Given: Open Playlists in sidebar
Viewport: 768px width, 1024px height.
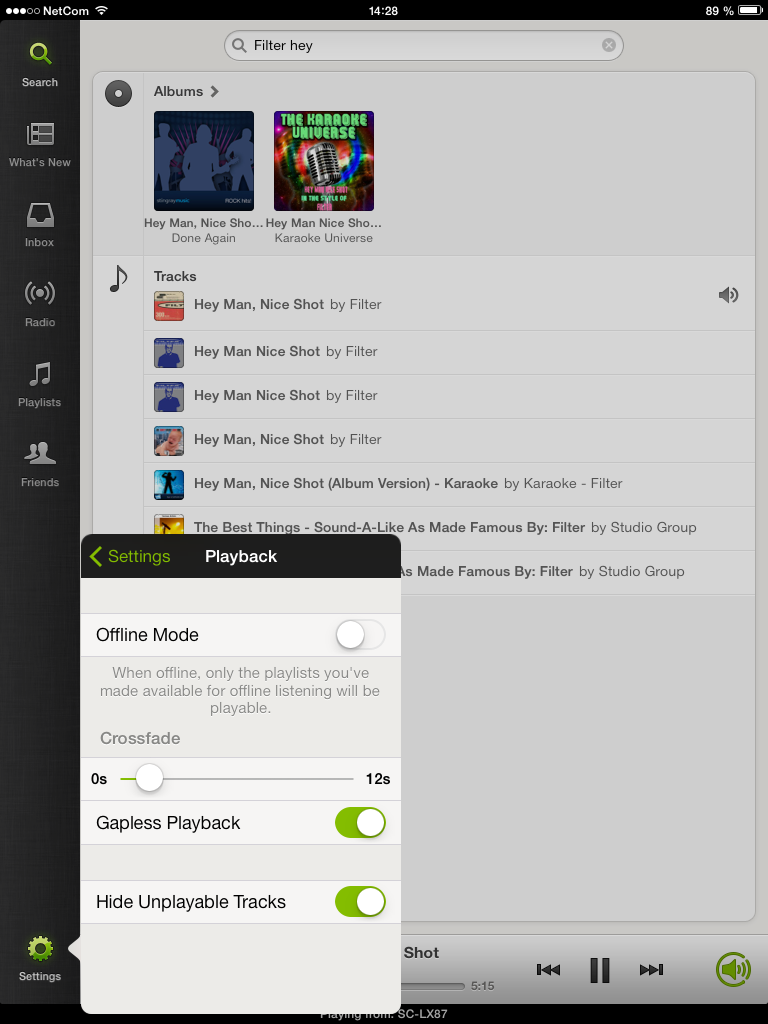Looking at the screenshot, I should 40,385.
